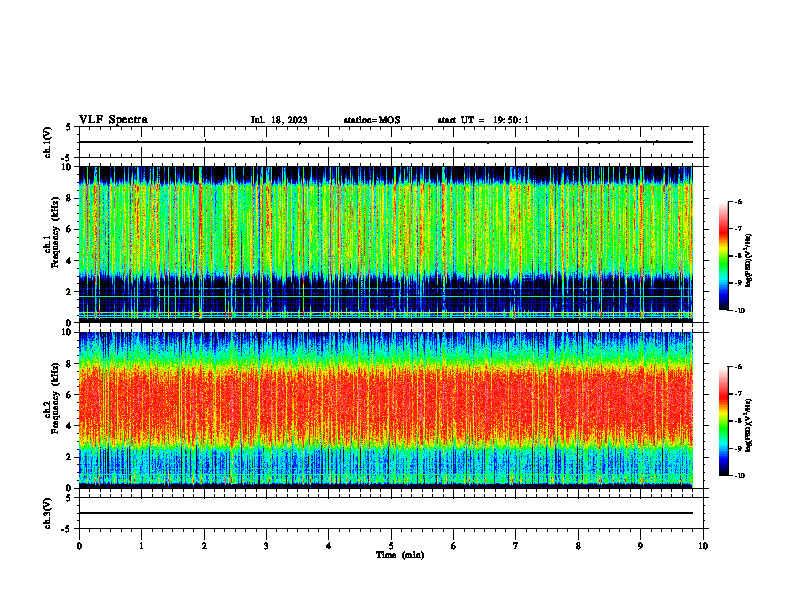Click the ch.1 spectrogram color scale bar
Viewport: 792px width, 612px height.
[x=723, y=256]
